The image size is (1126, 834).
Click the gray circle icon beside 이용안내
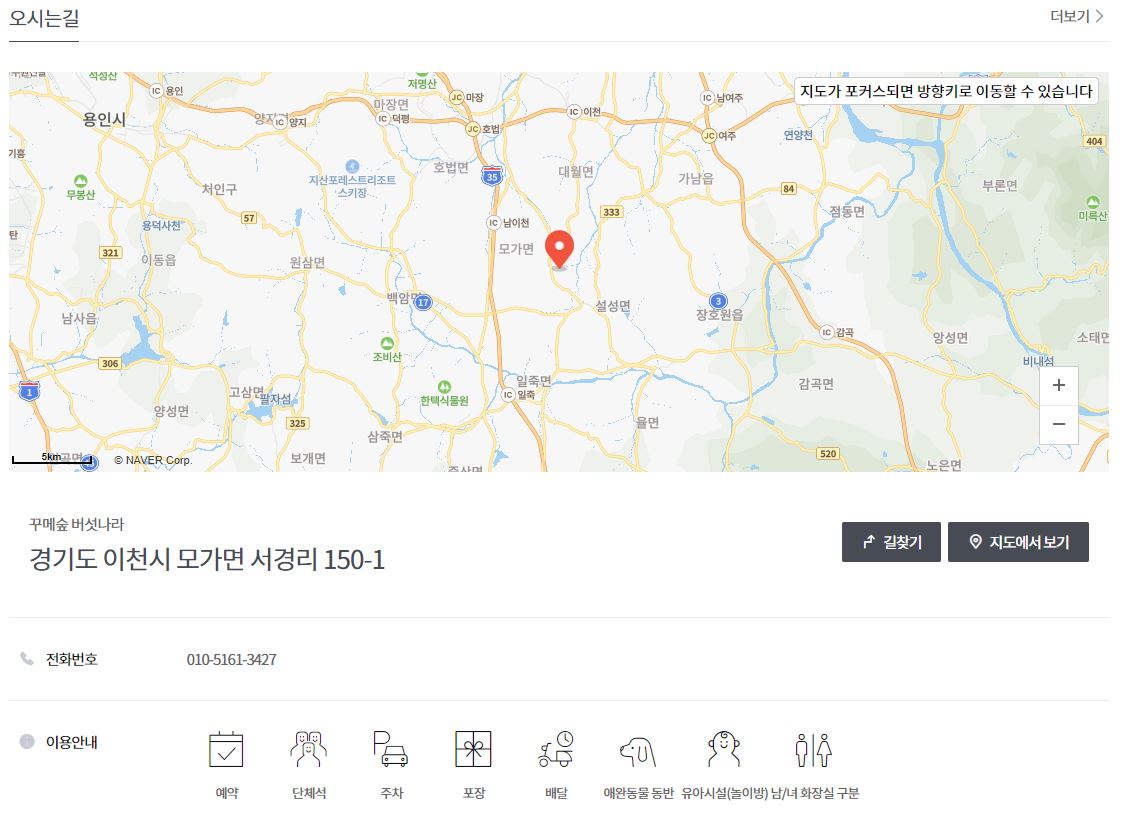point(27,741)
